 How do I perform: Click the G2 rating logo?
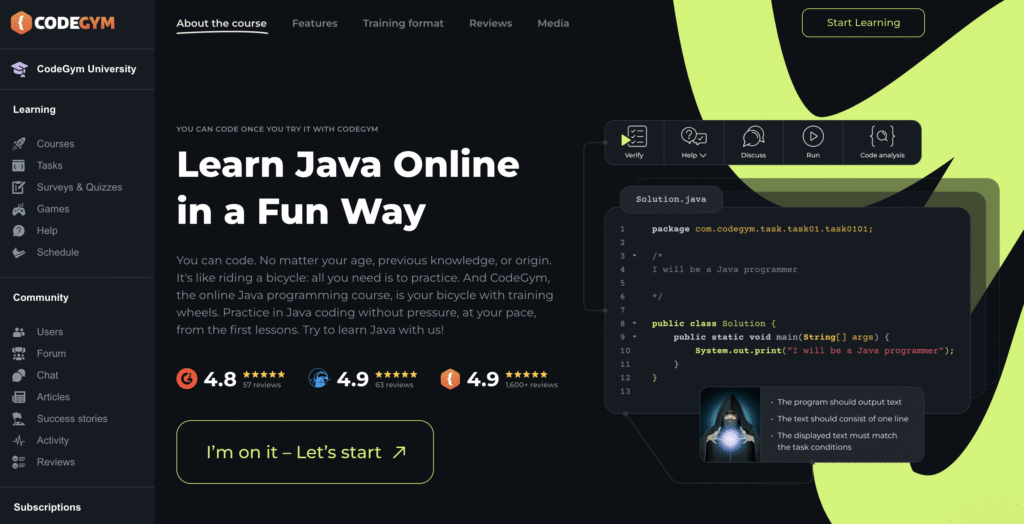click(x=187, y=378)
